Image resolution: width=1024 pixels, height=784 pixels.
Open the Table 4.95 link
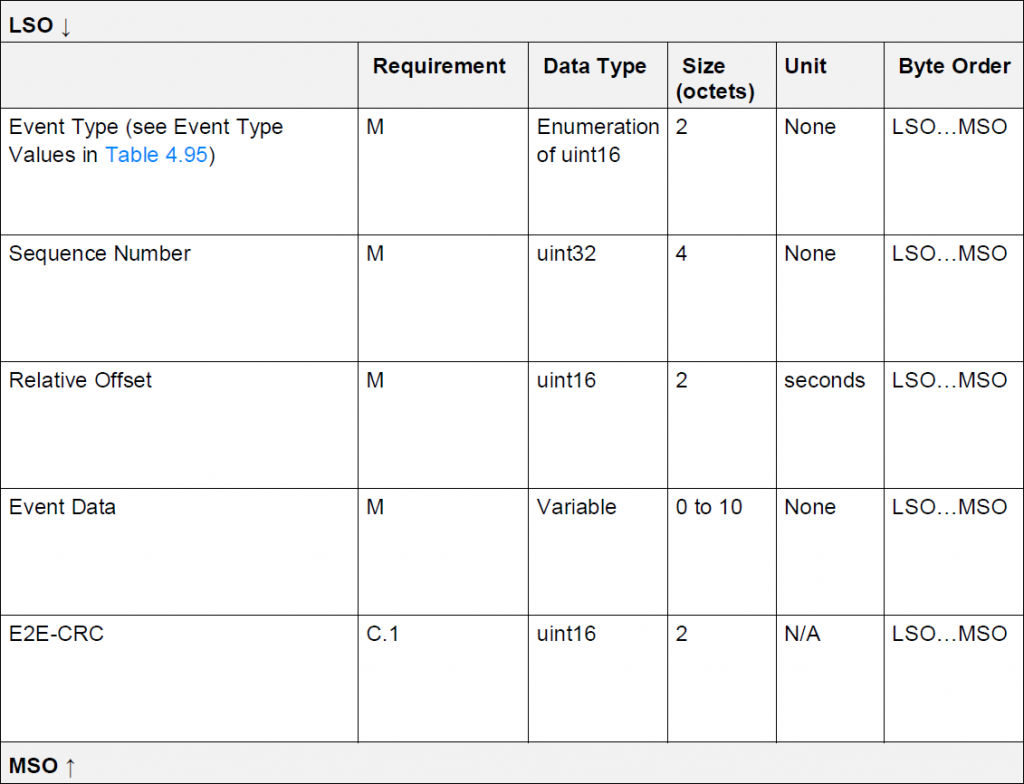156,155
